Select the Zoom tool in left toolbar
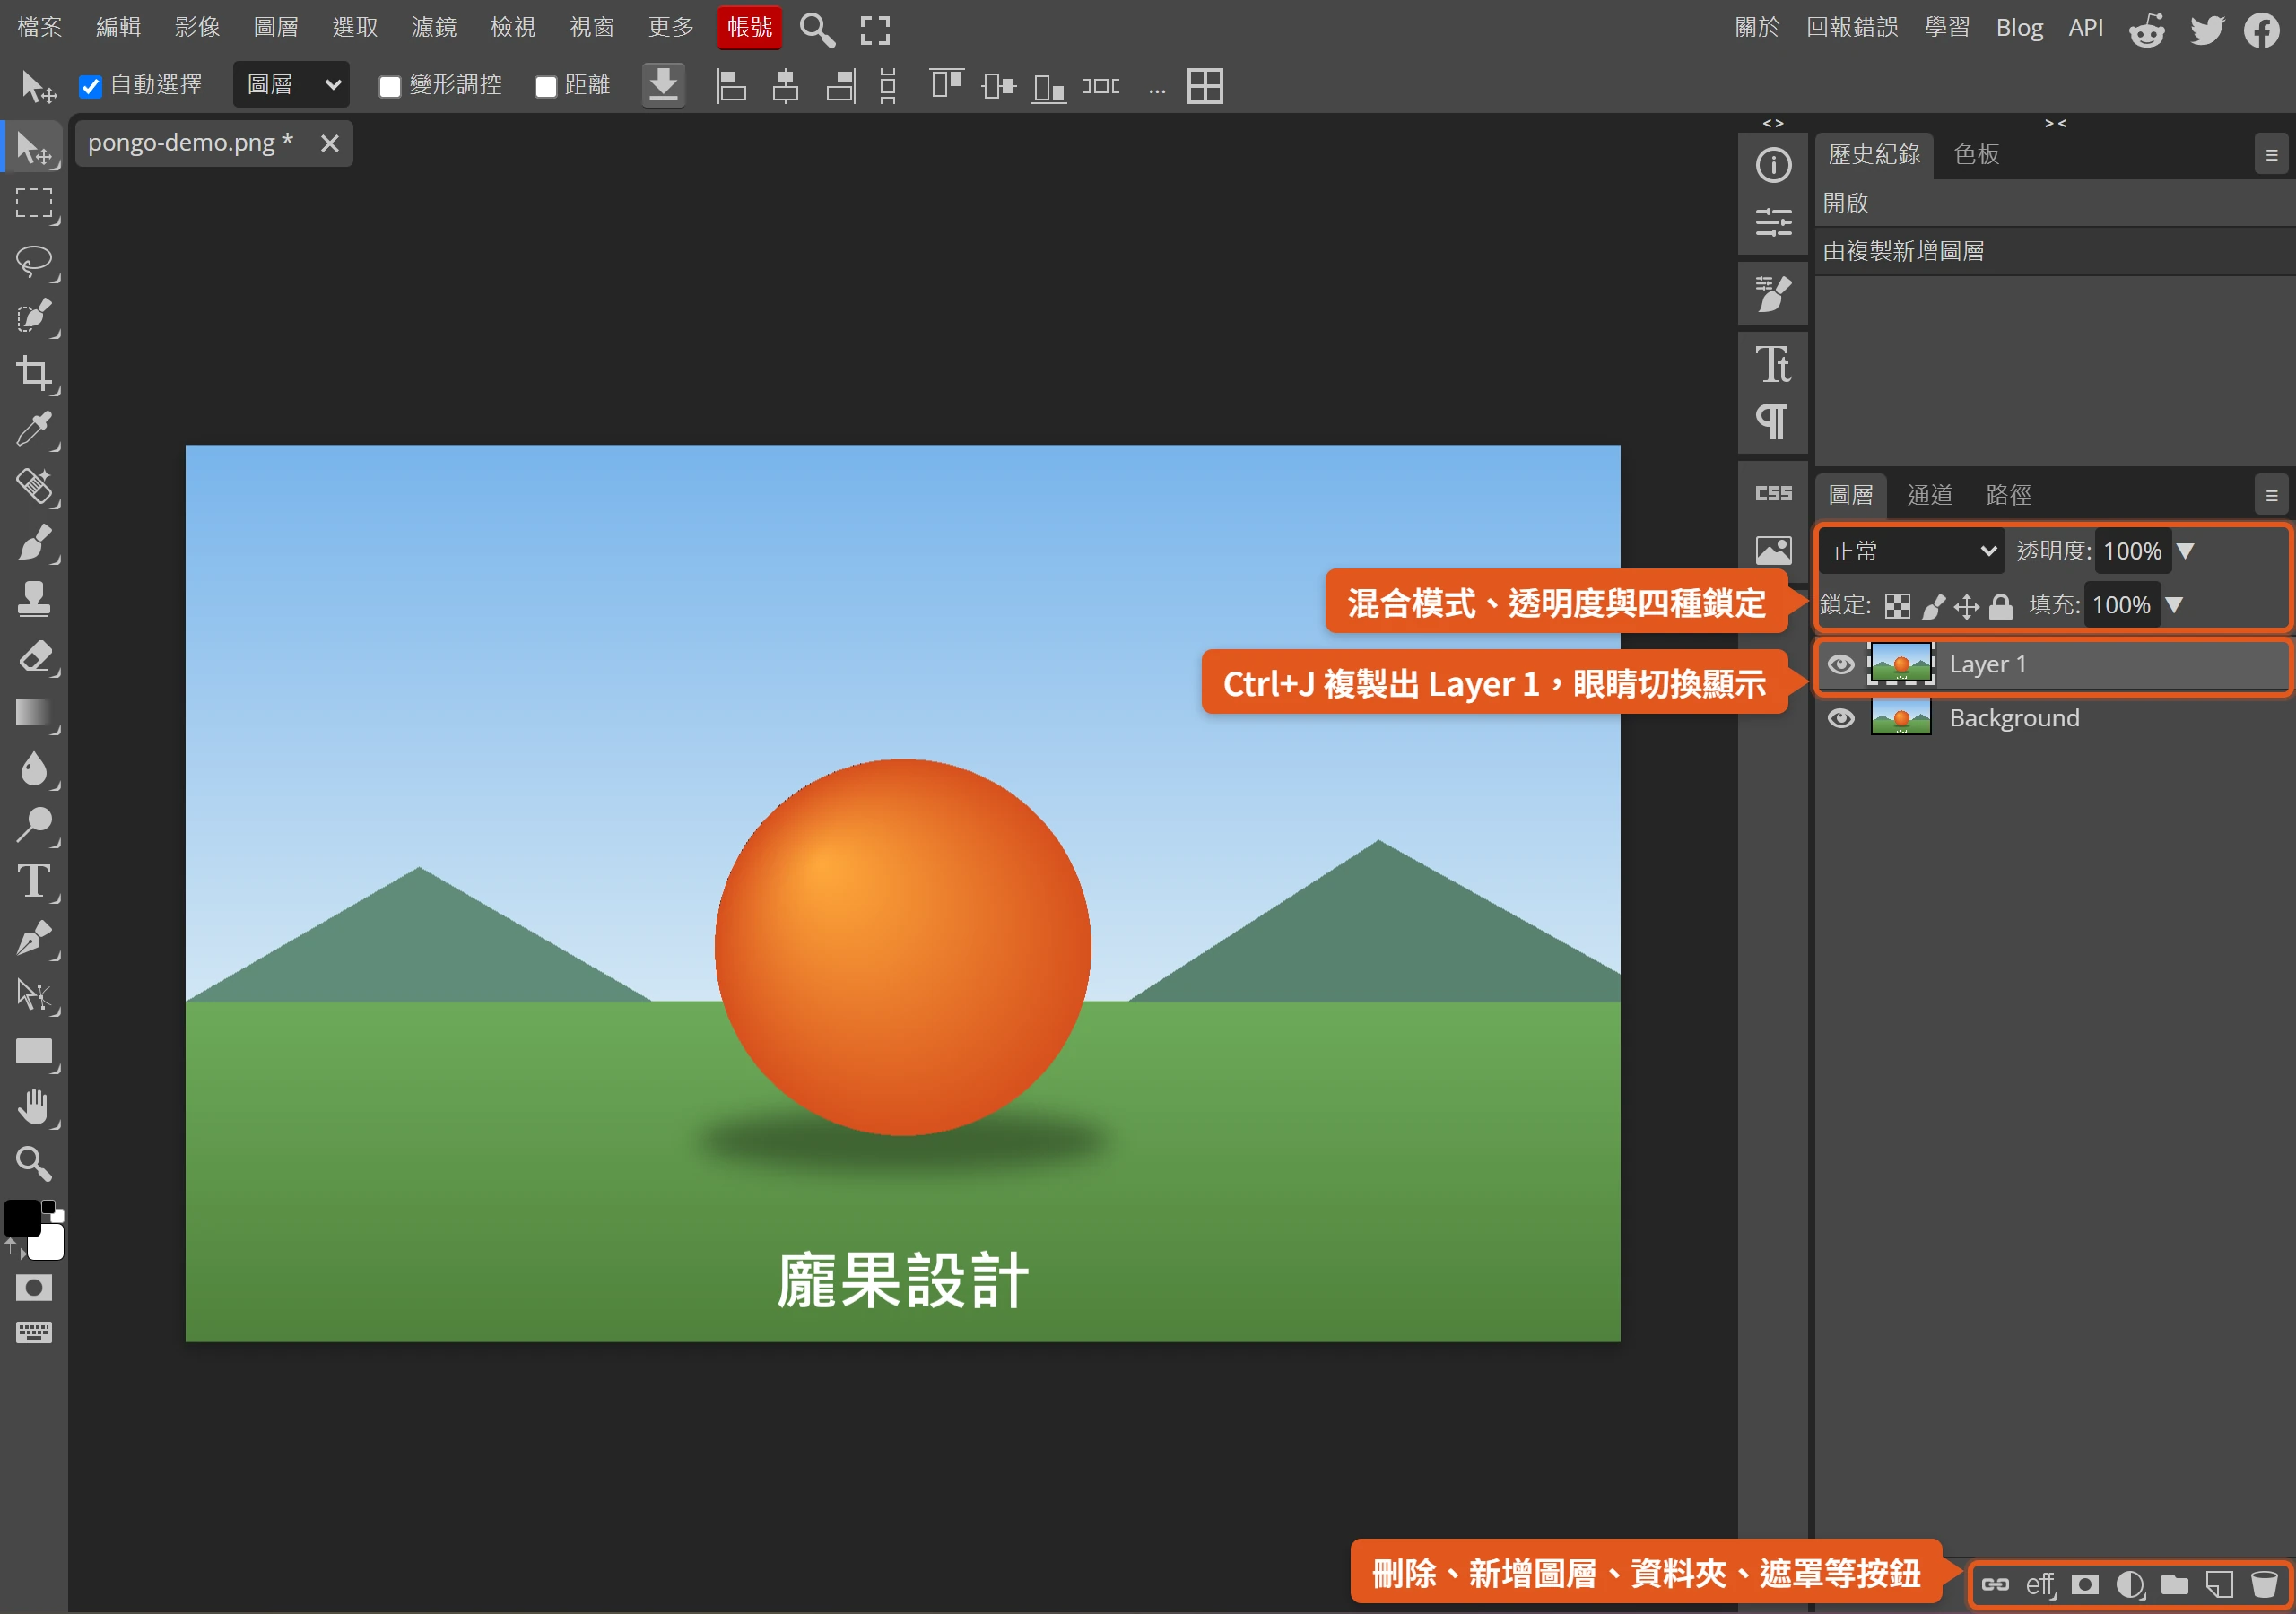This screenshot has width=2296, height=1614. click(34, 1163)
